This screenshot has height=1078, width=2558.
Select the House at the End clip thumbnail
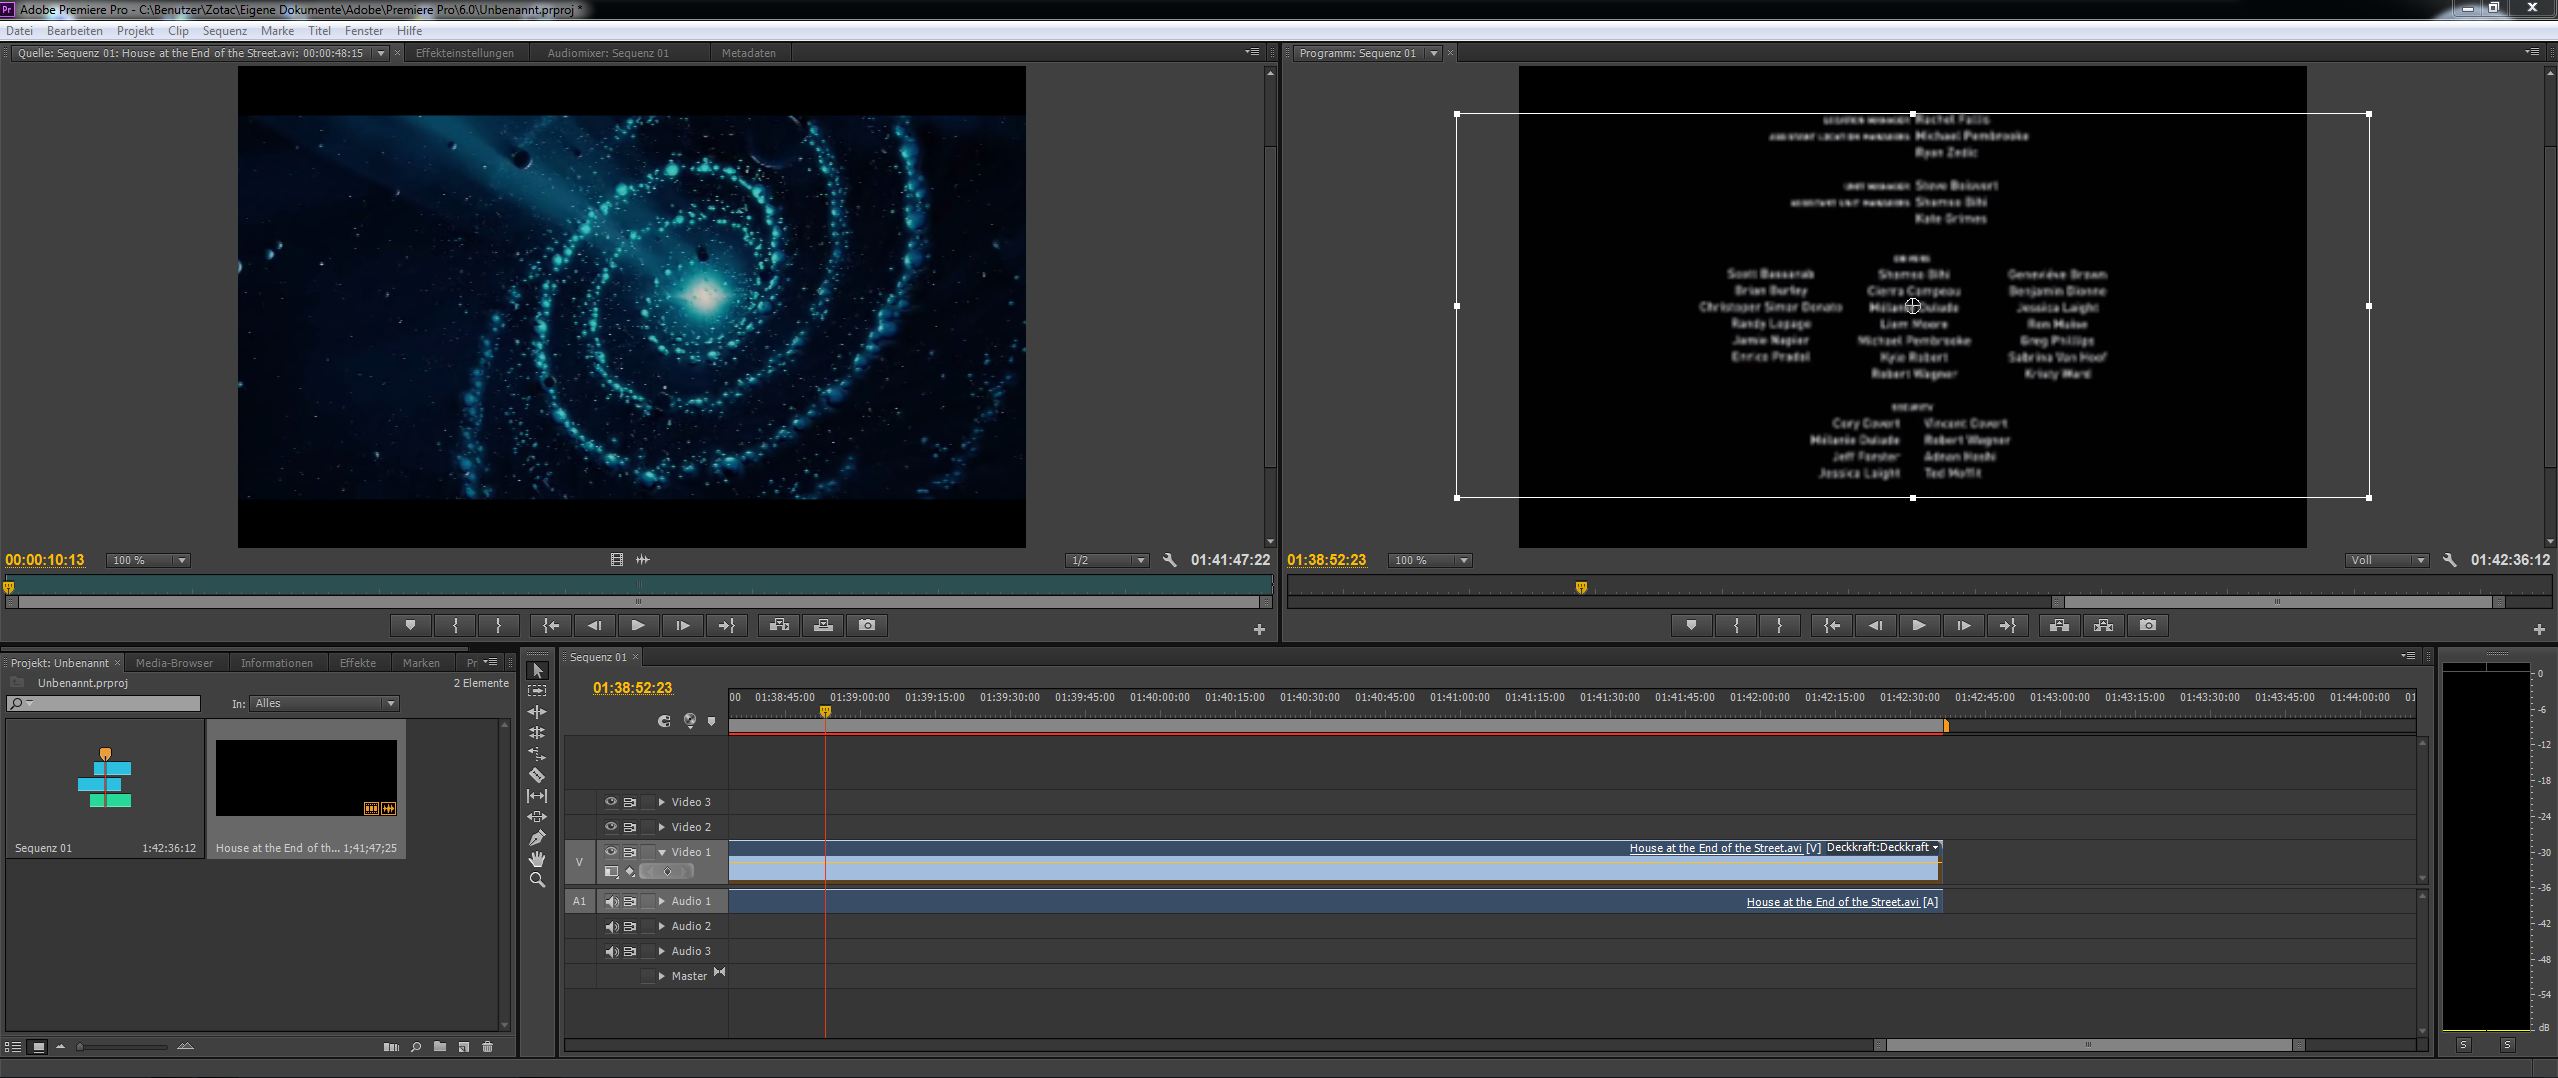[x=306, y=779]
